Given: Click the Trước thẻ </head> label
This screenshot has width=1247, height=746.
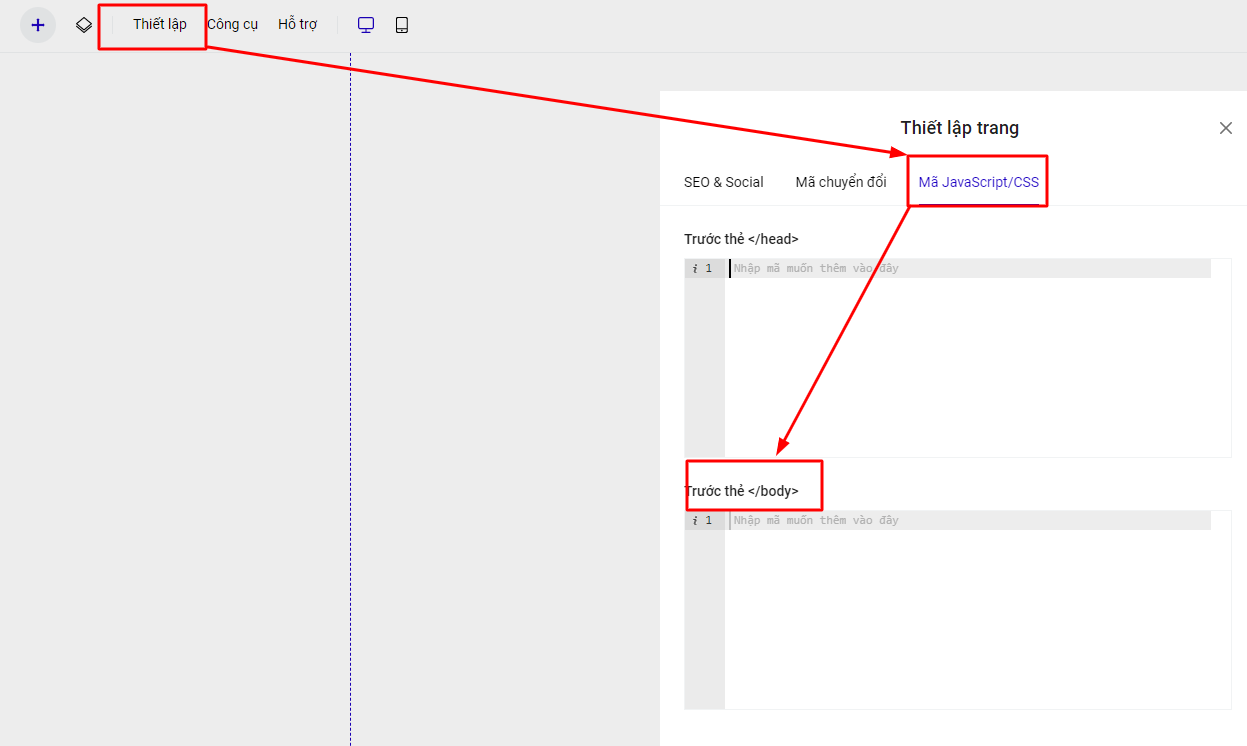Looking at the screenshot, I should pos(741,239).
